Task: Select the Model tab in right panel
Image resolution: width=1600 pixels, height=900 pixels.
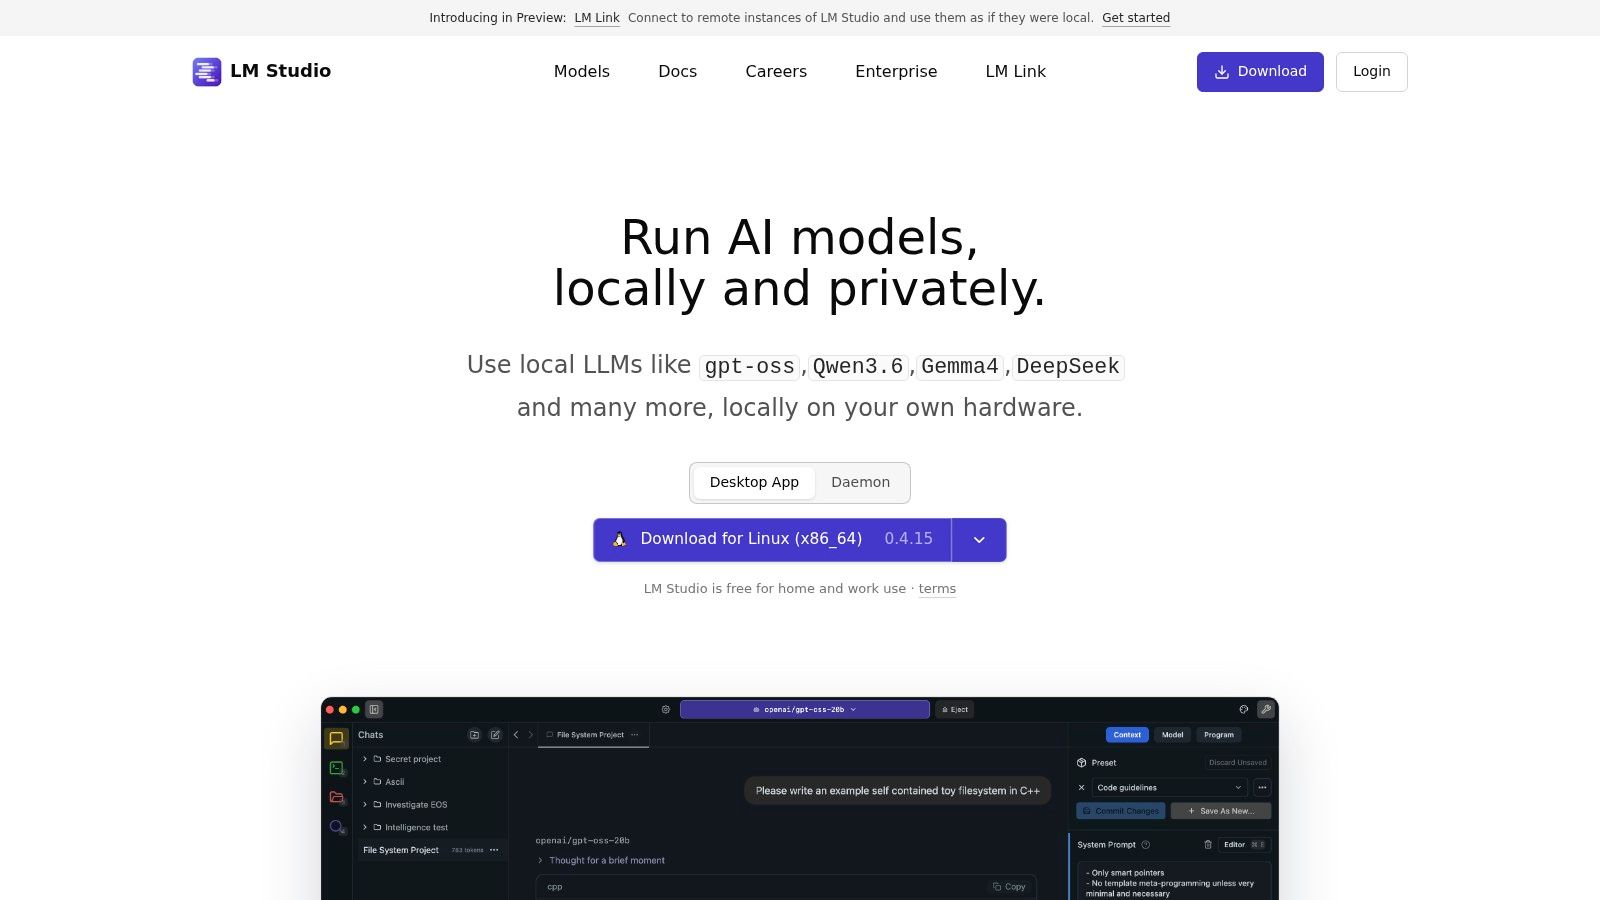Action: click(x=1173, y=735)
